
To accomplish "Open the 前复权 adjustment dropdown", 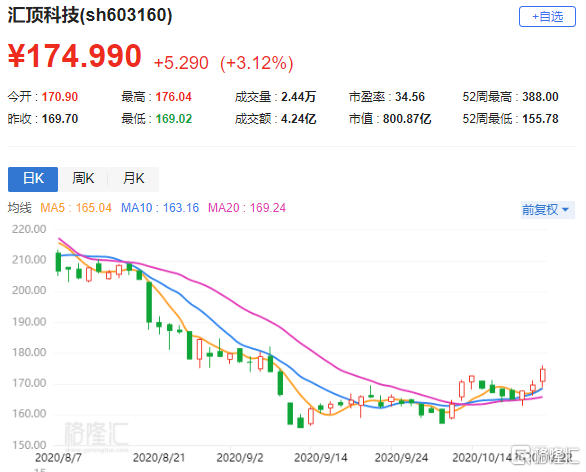I will 547,210.
